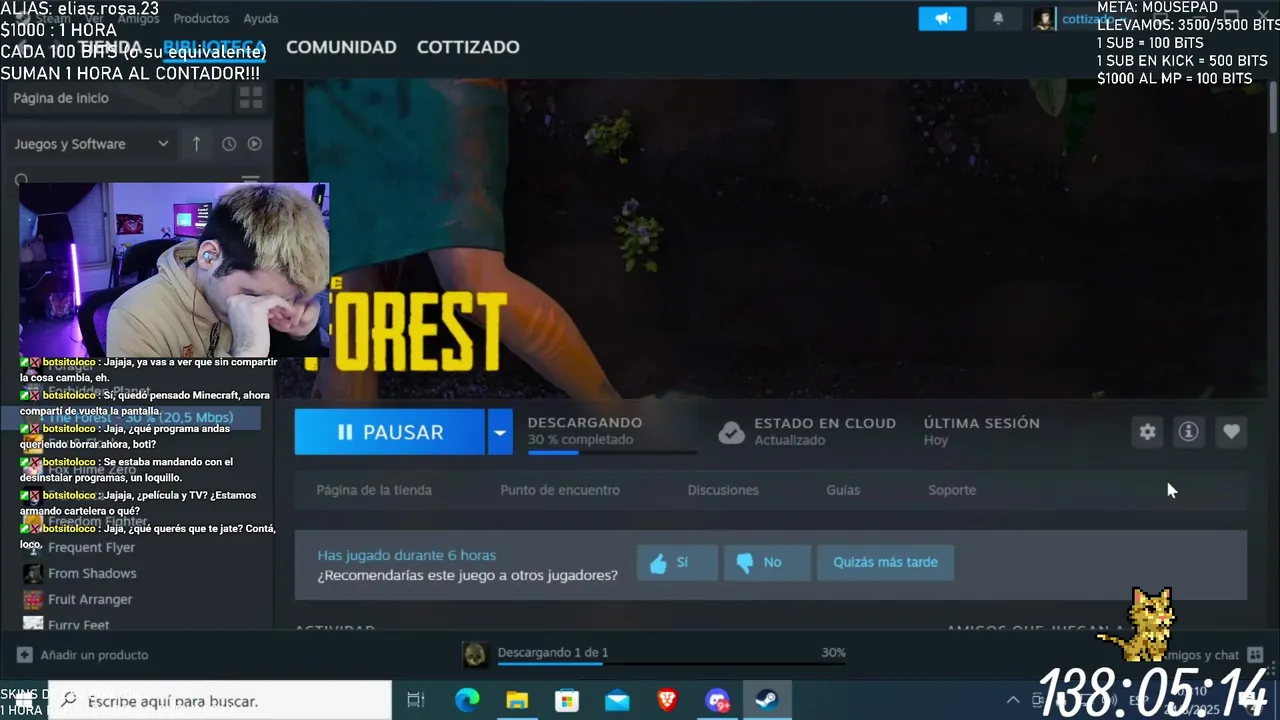Choose No thumbs-down for recommendation
The image size is (1280, 720).
tap(767, 563)
